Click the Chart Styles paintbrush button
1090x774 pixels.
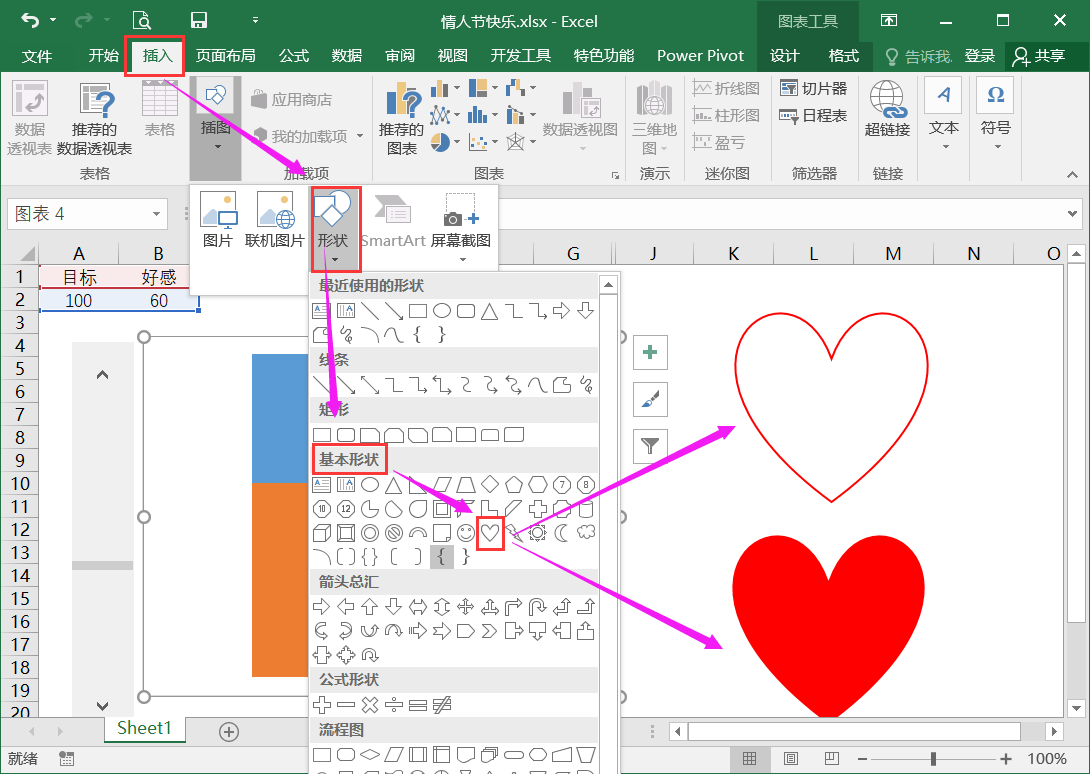(x=650, y=399)
